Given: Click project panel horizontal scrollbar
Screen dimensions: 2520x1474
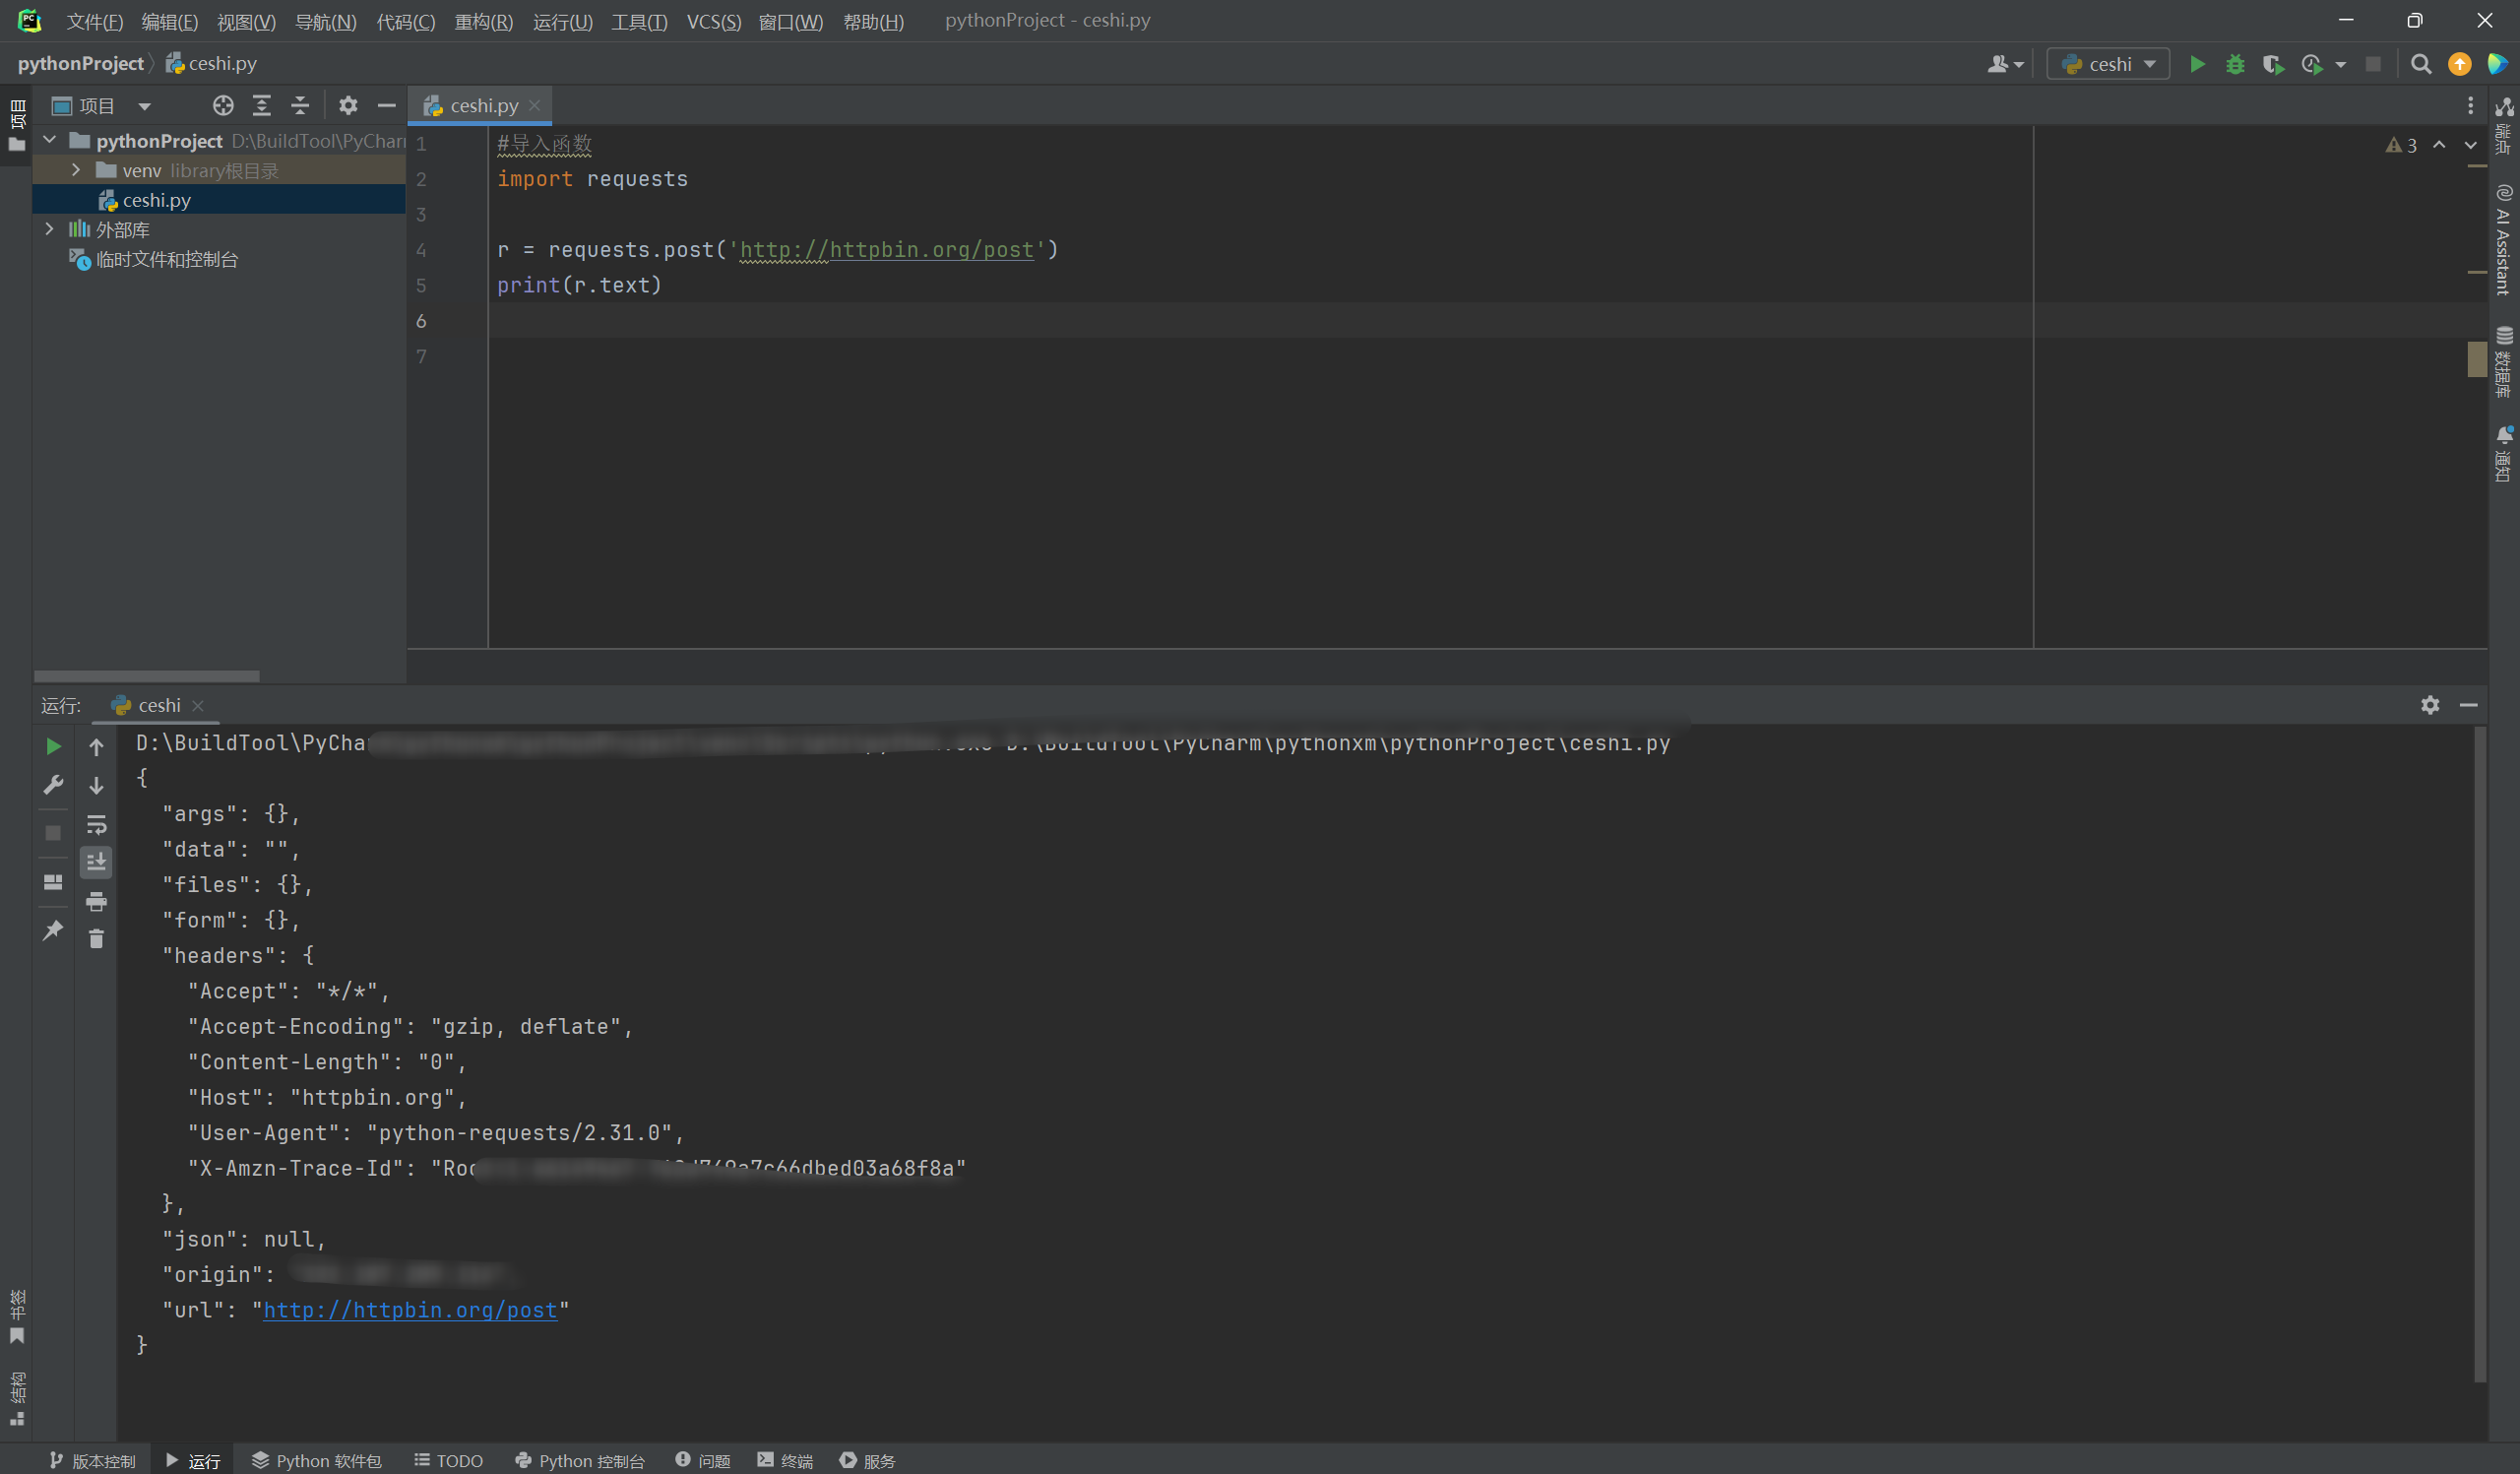Looking at the screenshot, I should point(147,677).
